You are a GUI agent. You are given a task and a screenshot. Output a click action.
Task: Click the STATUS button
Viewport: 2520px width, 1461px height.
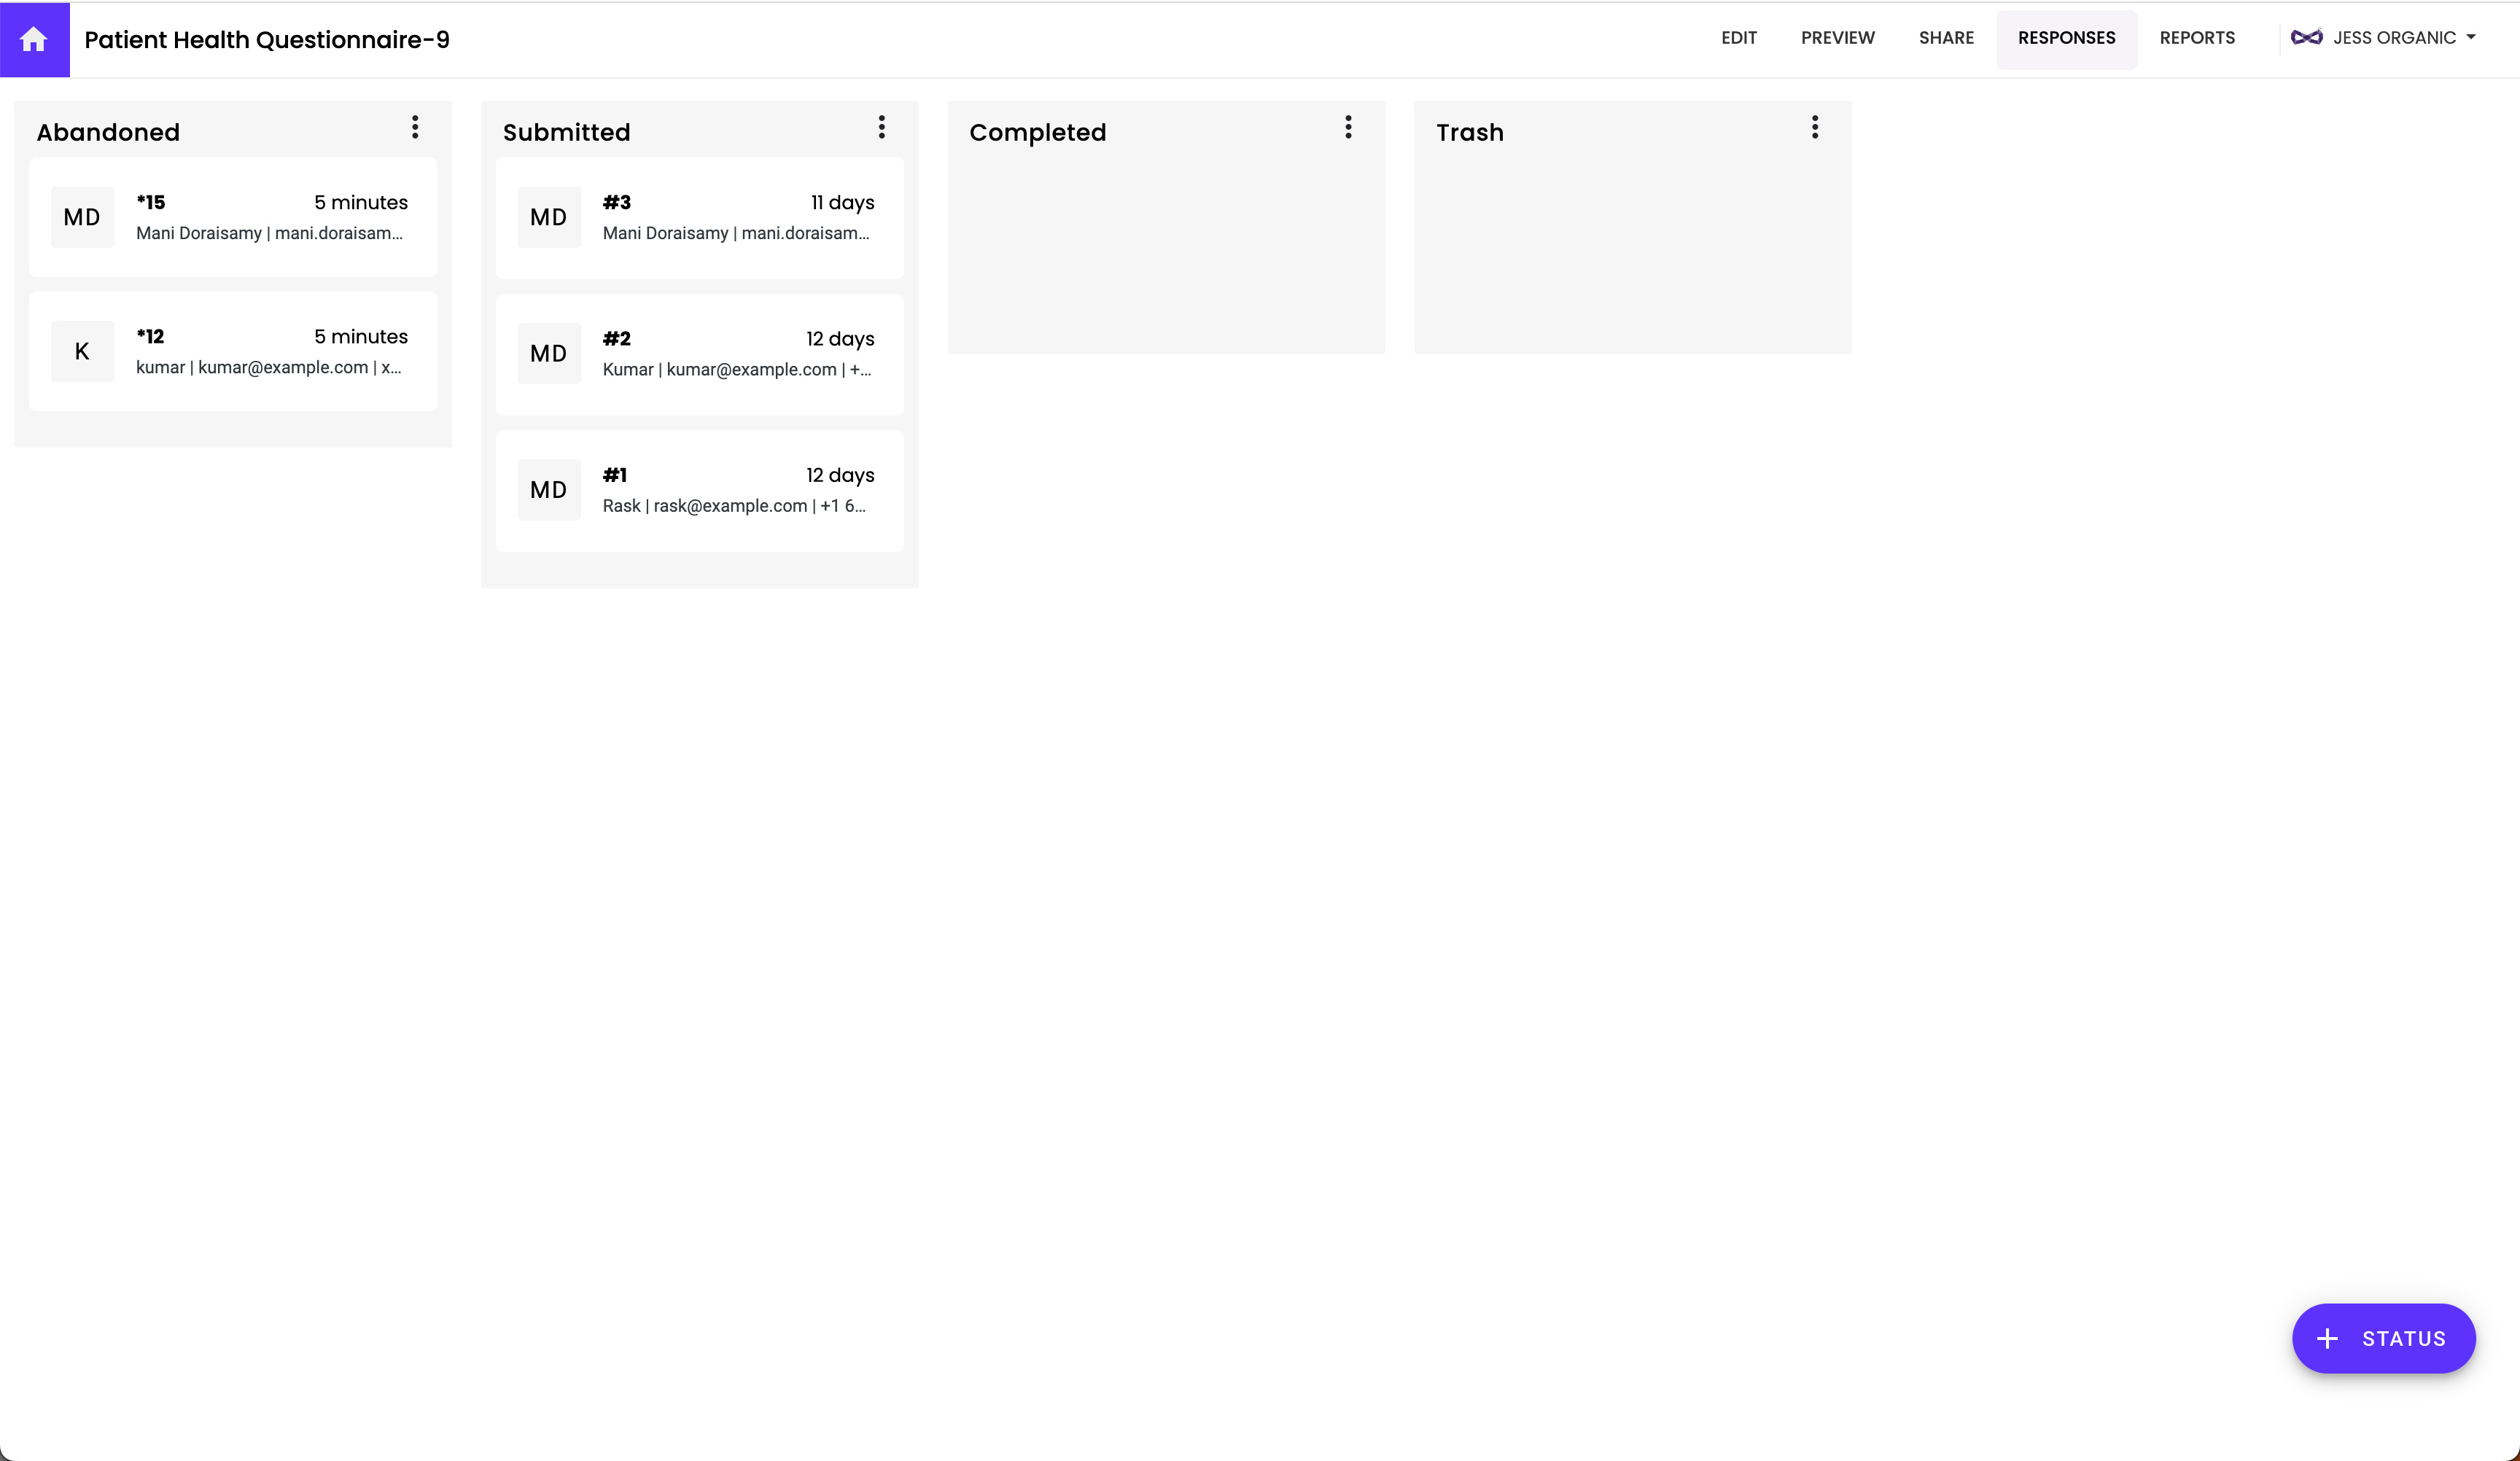(2384, 1338)
